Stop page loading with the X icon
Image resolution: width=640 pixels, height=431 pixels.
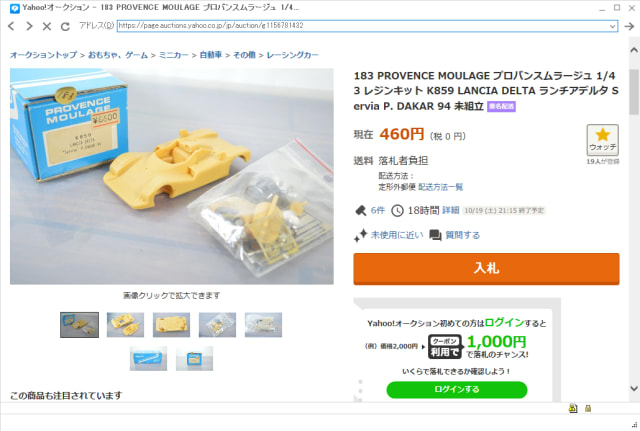tap(47, 27)
